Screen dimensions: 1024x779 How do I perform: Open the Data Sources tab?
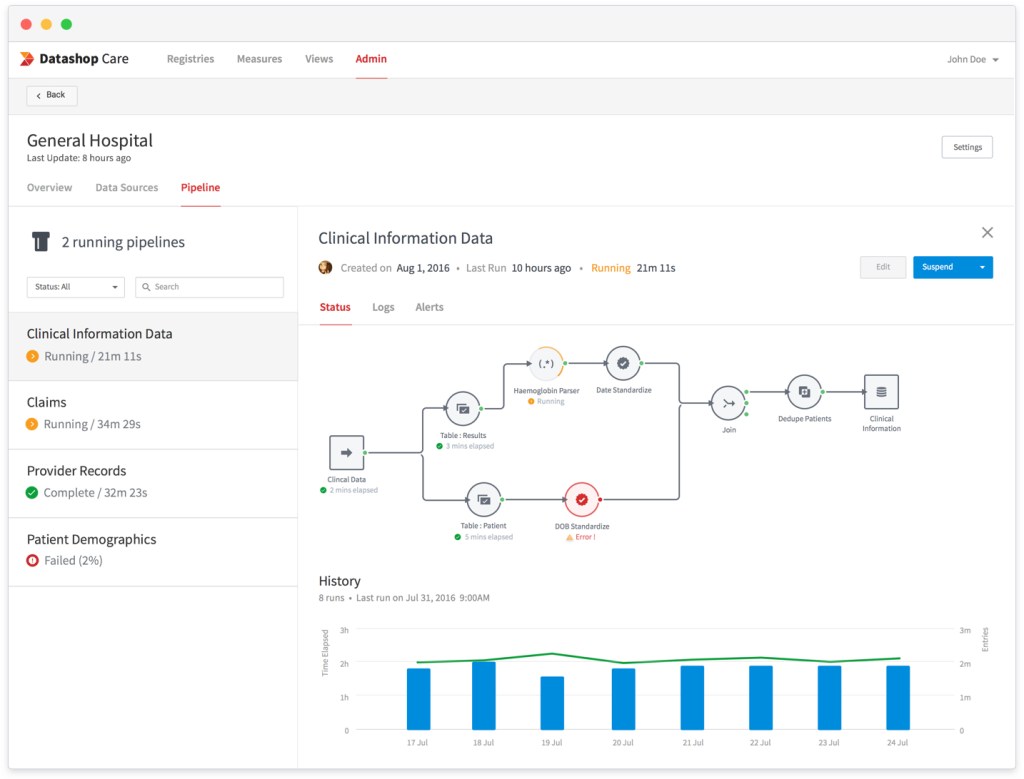[126, 187]
